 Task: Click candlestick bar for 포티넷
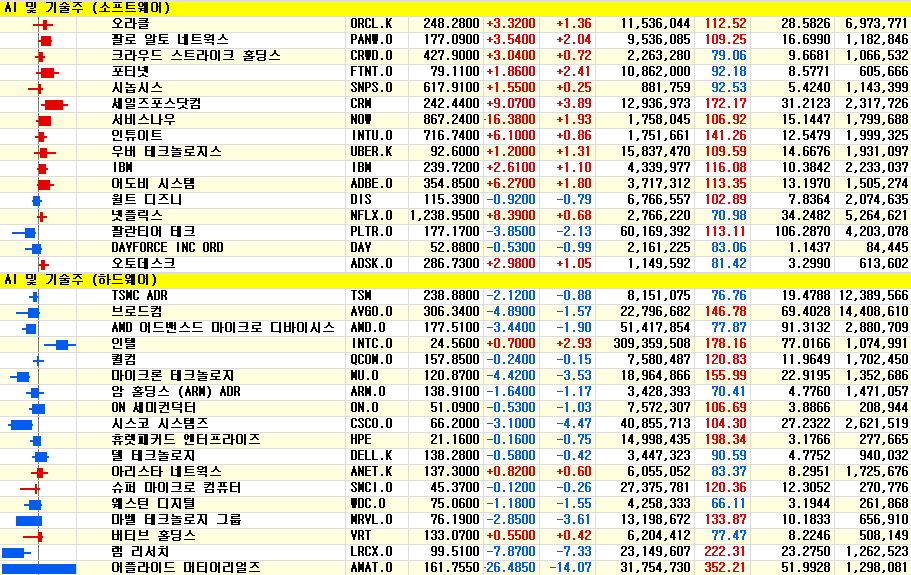click(x=47, y=73)
